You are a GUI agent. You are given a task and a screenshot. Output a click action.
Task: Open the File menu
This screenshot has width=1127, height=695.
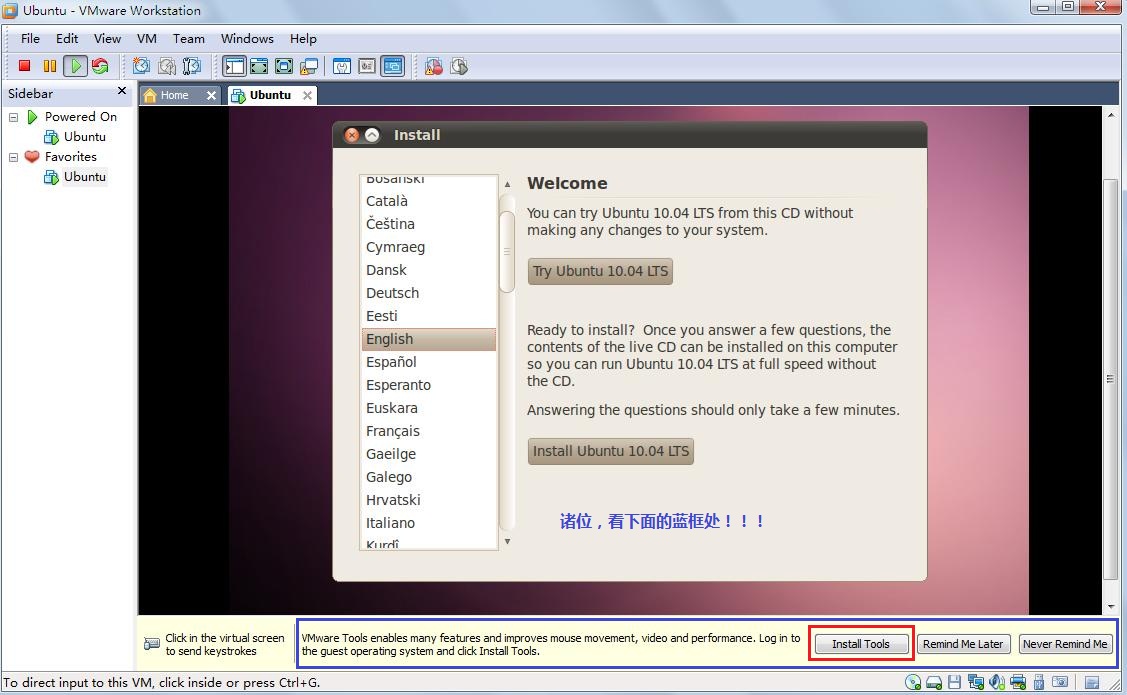(x=30, y=39)
